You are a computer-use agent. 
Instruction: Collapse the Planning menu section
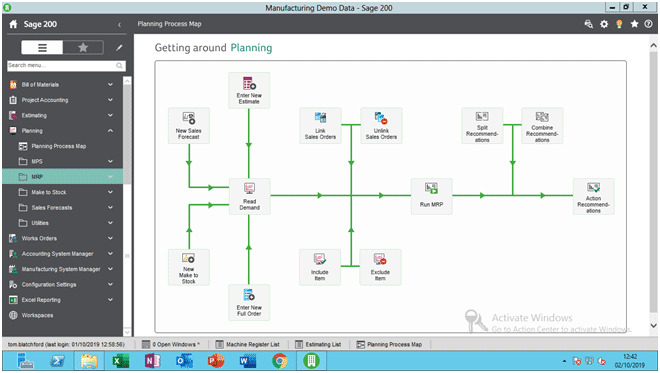tap(110, 131)
